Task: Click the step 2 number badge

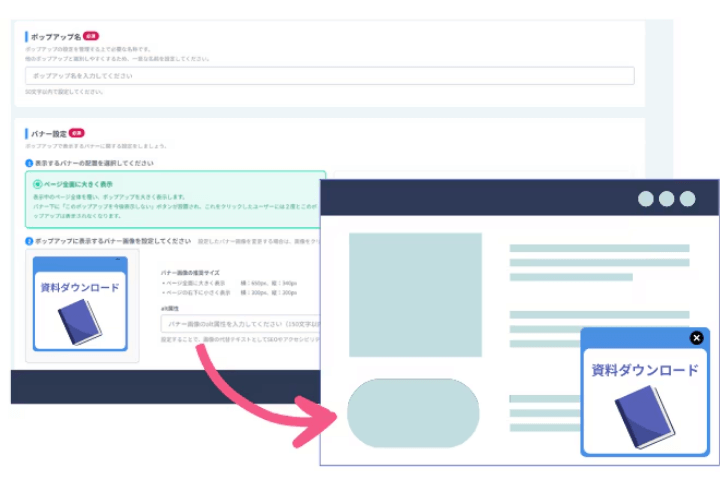Action: (29, 241)
